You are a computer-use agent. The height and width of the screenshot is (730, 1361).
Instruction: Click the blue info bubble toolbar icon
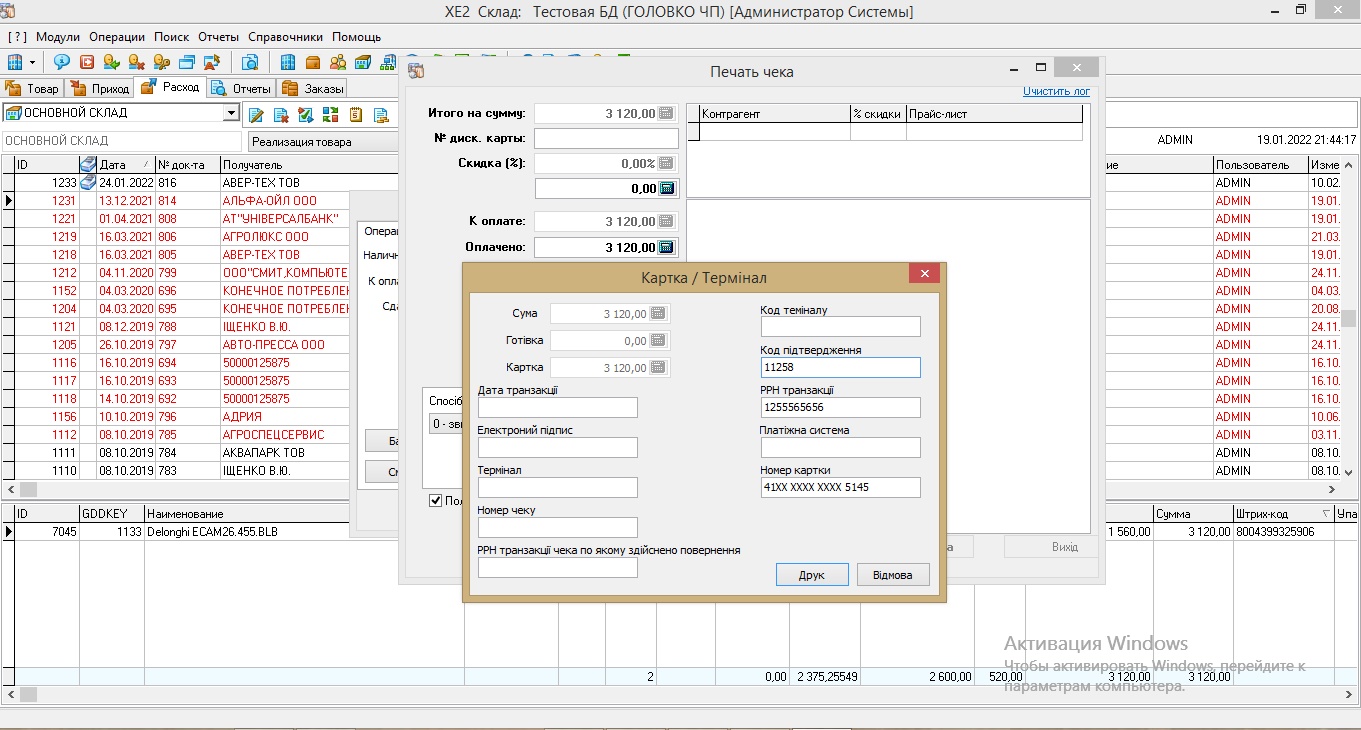click(x=62, y=62)
